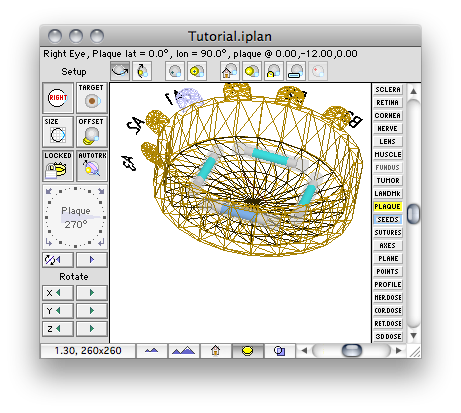Click the small mountains zoom-out icon
The width and height of the screenshot is (461, 413).
point(152,351)
